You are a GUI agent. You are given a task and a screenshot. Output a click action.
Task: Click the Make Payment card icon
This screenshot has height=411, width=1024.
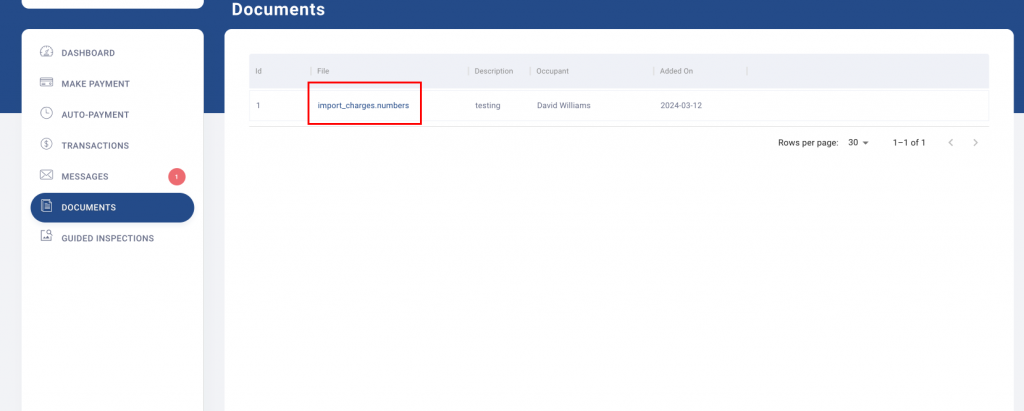coord(46,83)
